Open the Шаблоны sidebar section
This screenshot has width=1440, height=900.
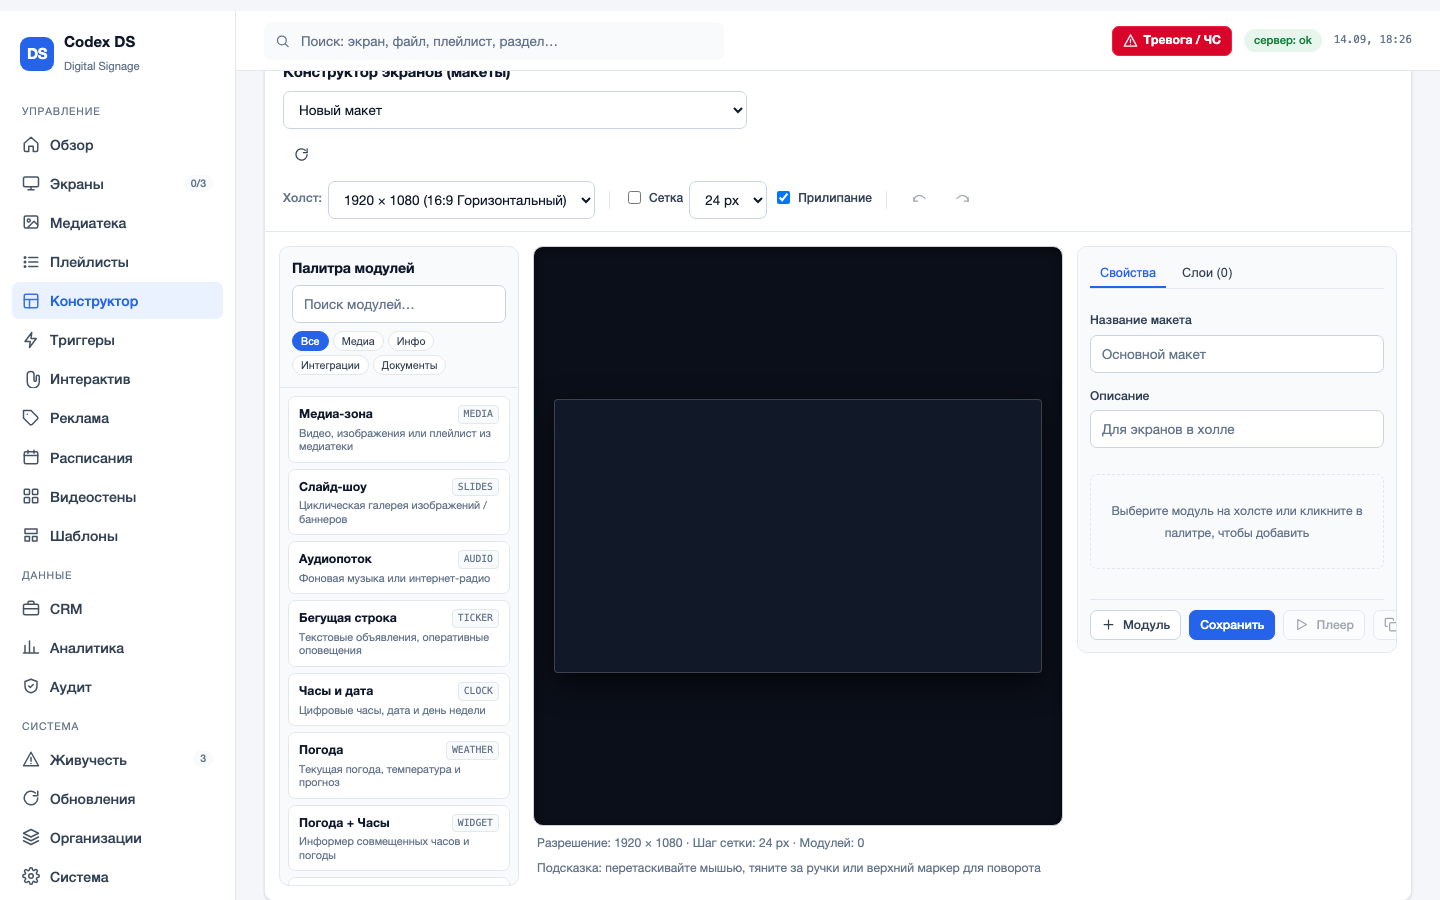[117, 536]
